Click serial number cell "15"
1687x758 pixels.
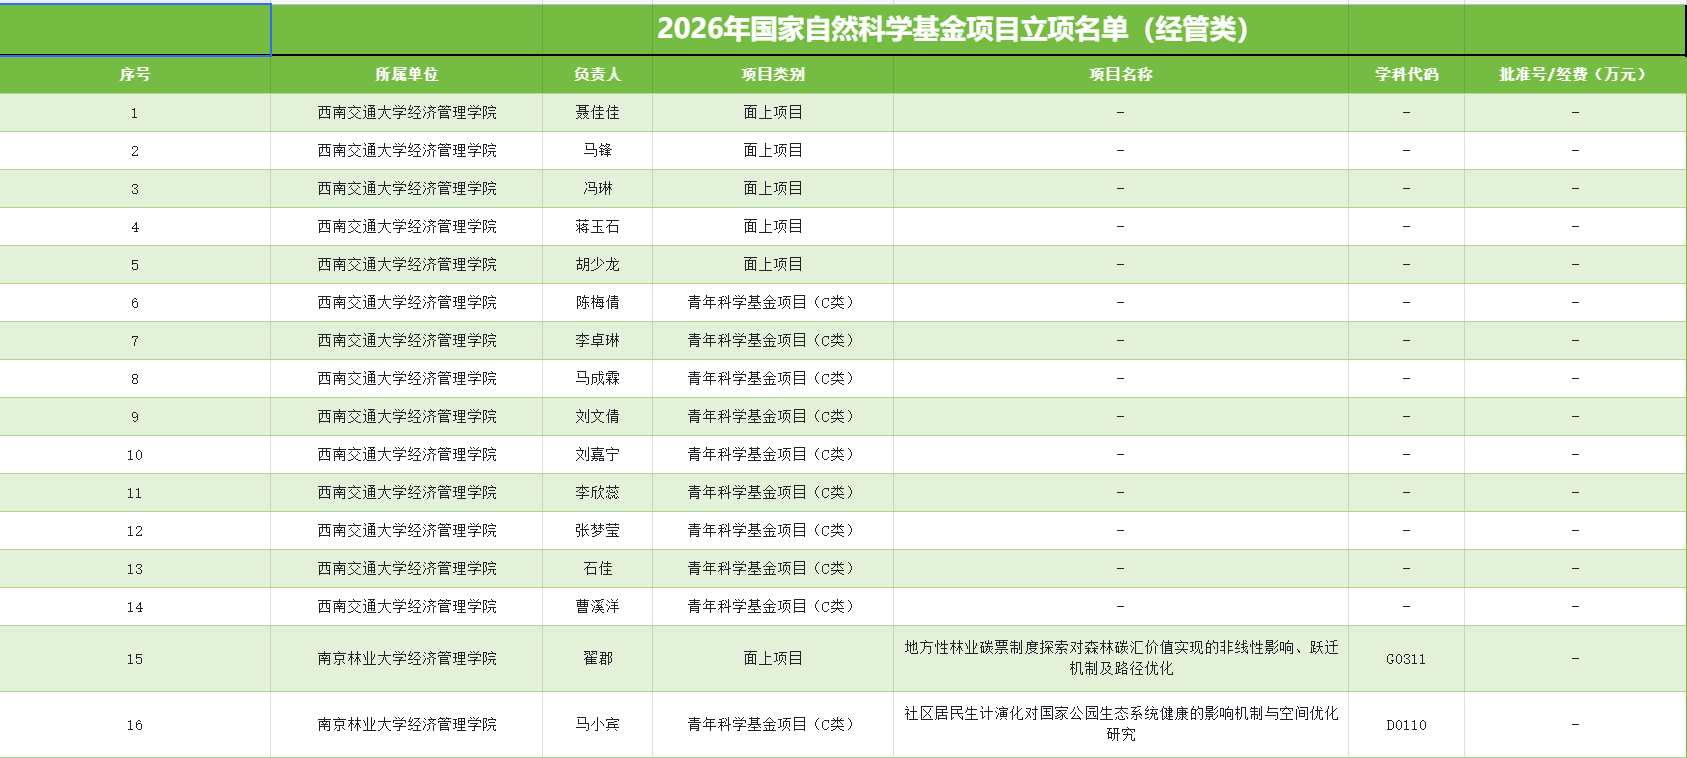coord(135,659)
